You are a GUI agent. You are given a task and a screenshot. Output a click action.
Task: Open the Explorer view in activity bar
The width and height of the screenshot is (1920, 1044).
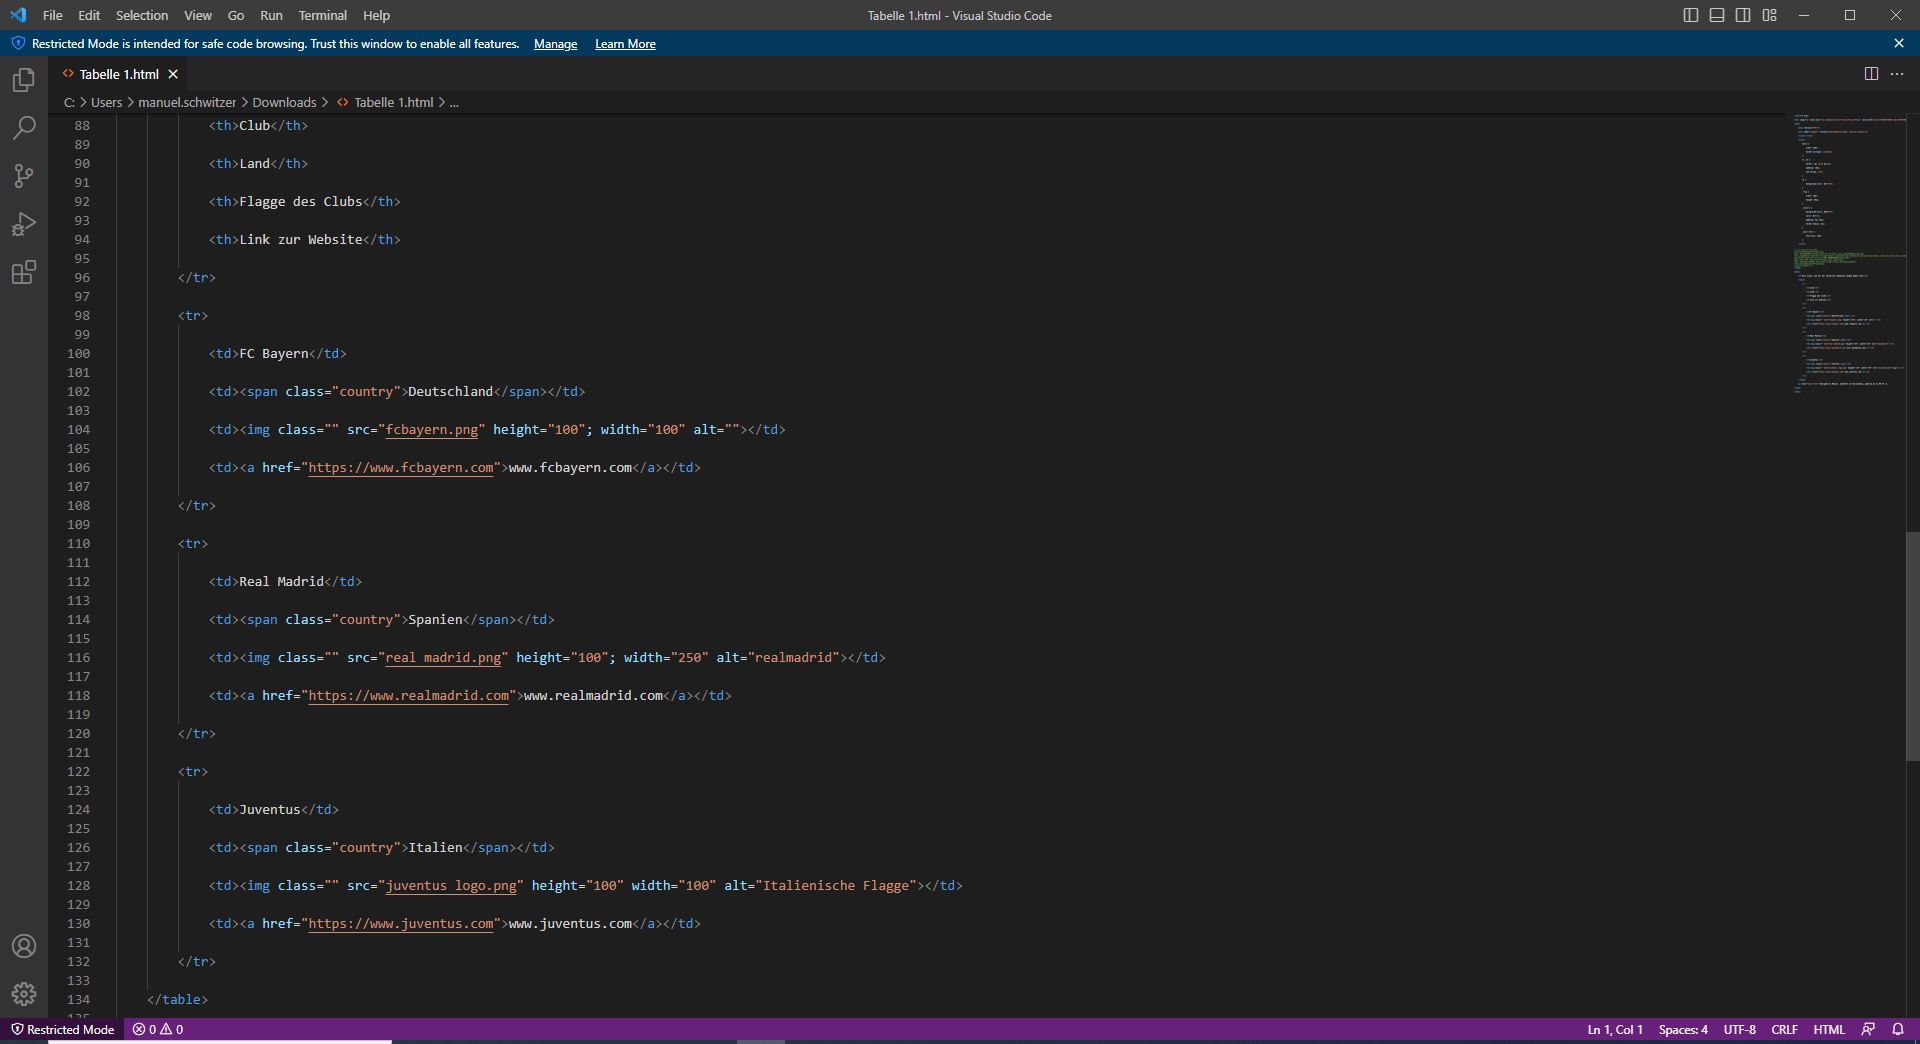pyautogui.click(x=24, y=80)
